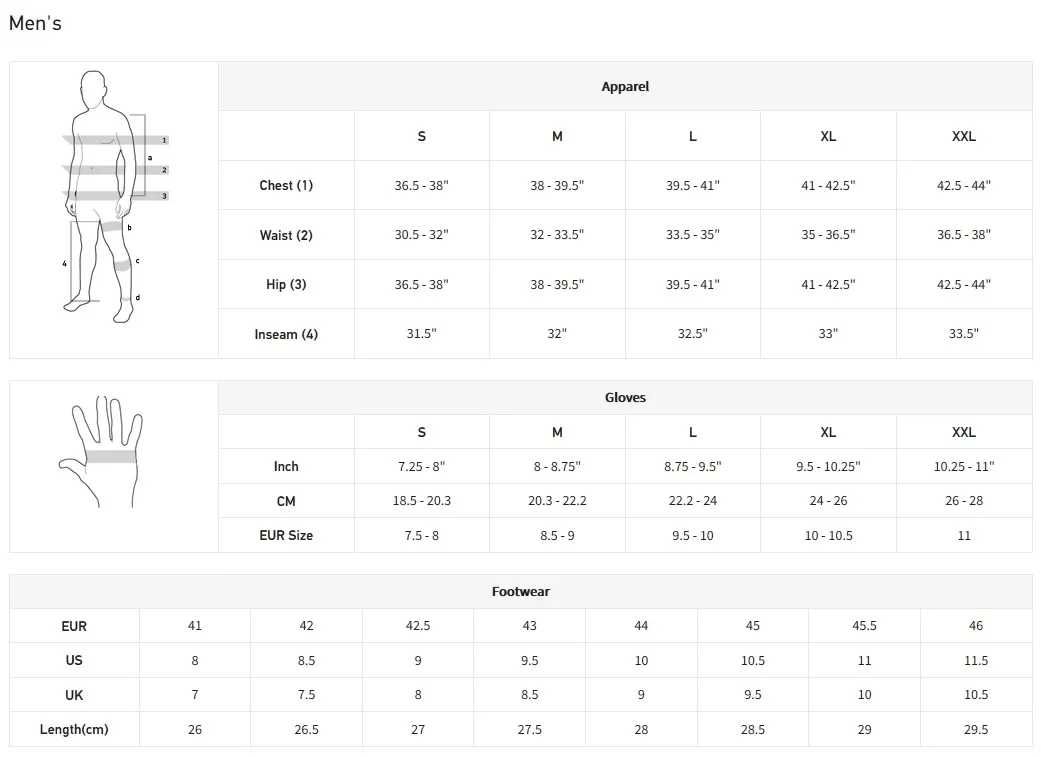The height and width of the screenshot is (757, 1041).
Task: Click the Men's section heading
Action: (x=35, y=23)
